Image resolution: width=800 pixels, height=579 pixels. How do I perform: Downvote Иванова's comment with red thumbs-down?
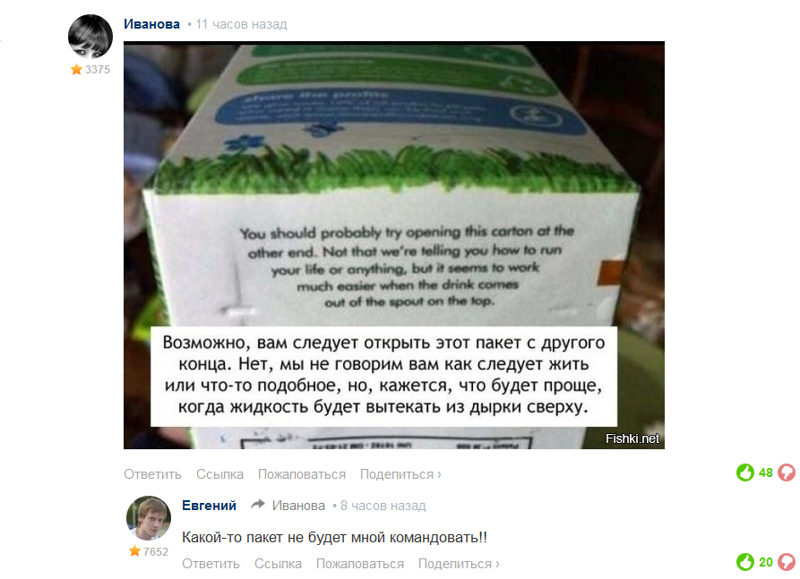(x=787, y=472)
